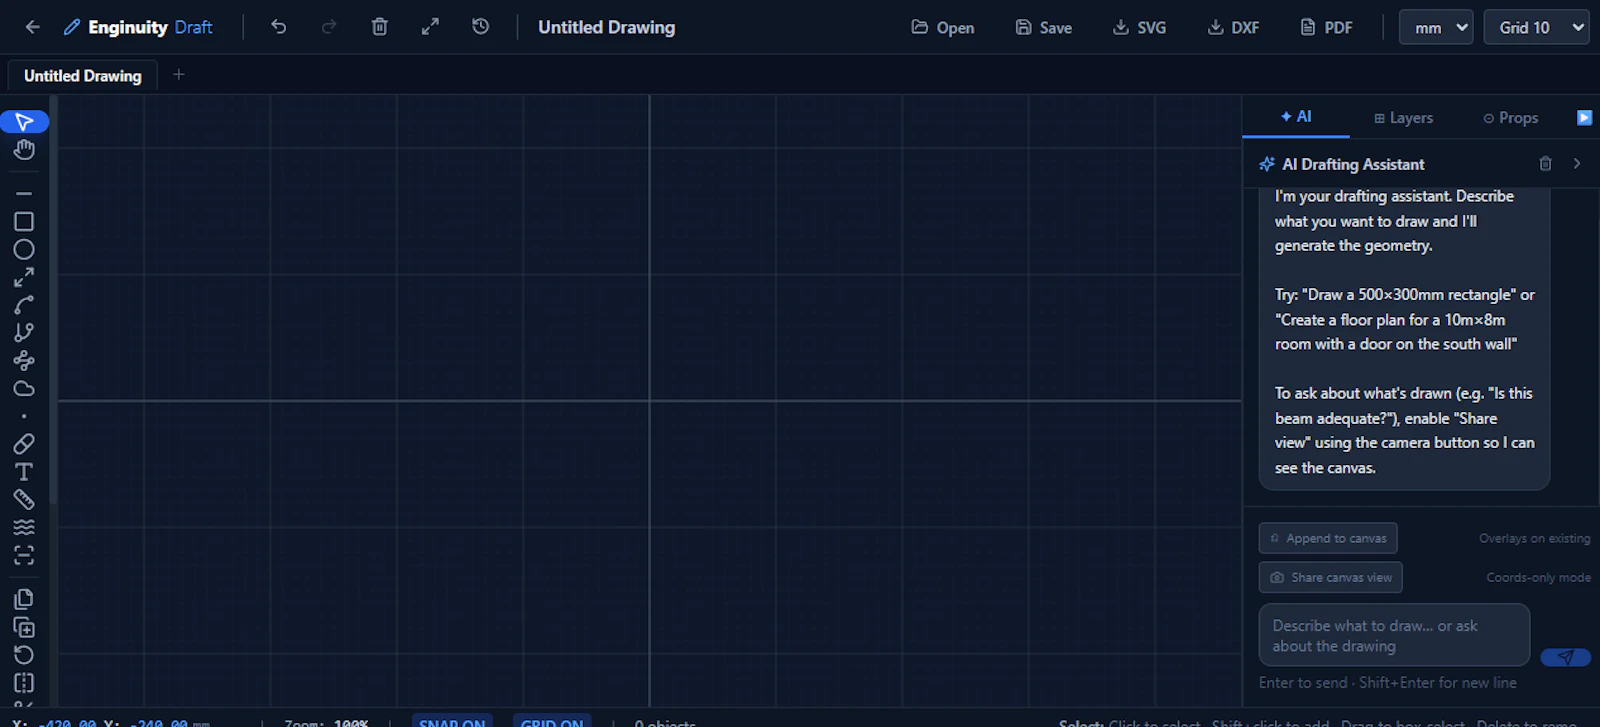
Task: Click the Open file button
Action: [943, 27]
